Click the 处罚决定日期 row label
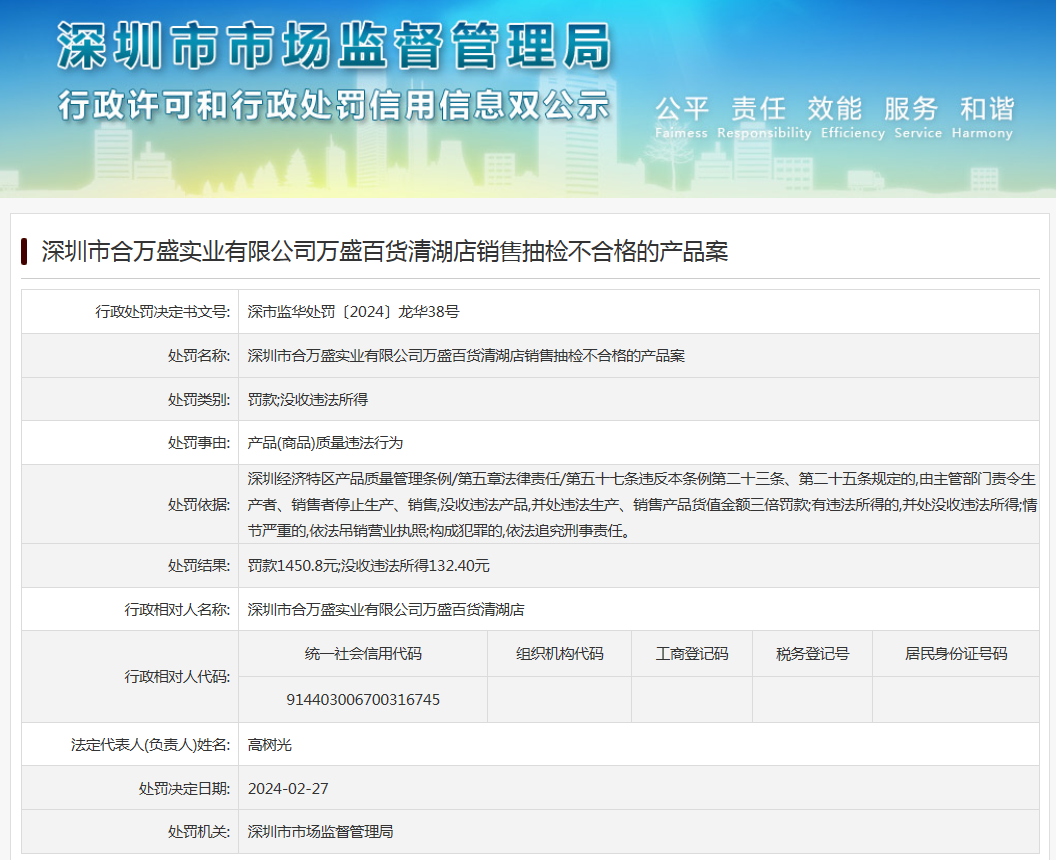This screenshot has height=860, width=1056. [x=185, y=789]
